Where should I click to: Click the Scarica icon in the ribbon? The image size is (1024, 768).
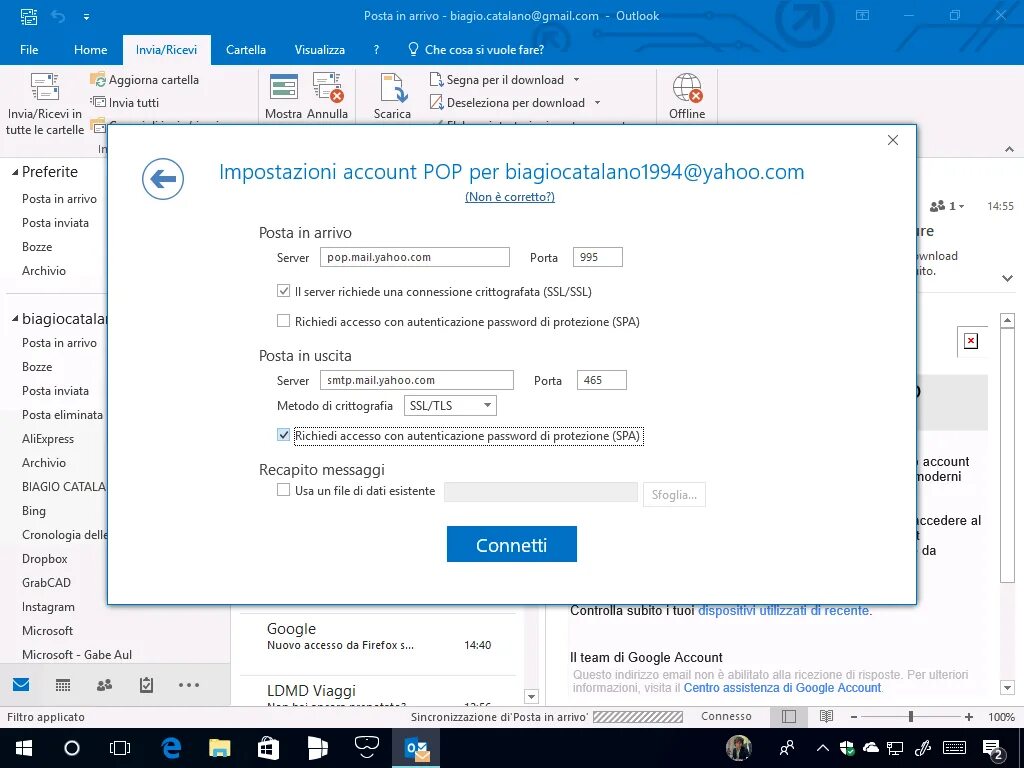coord(391,95)
